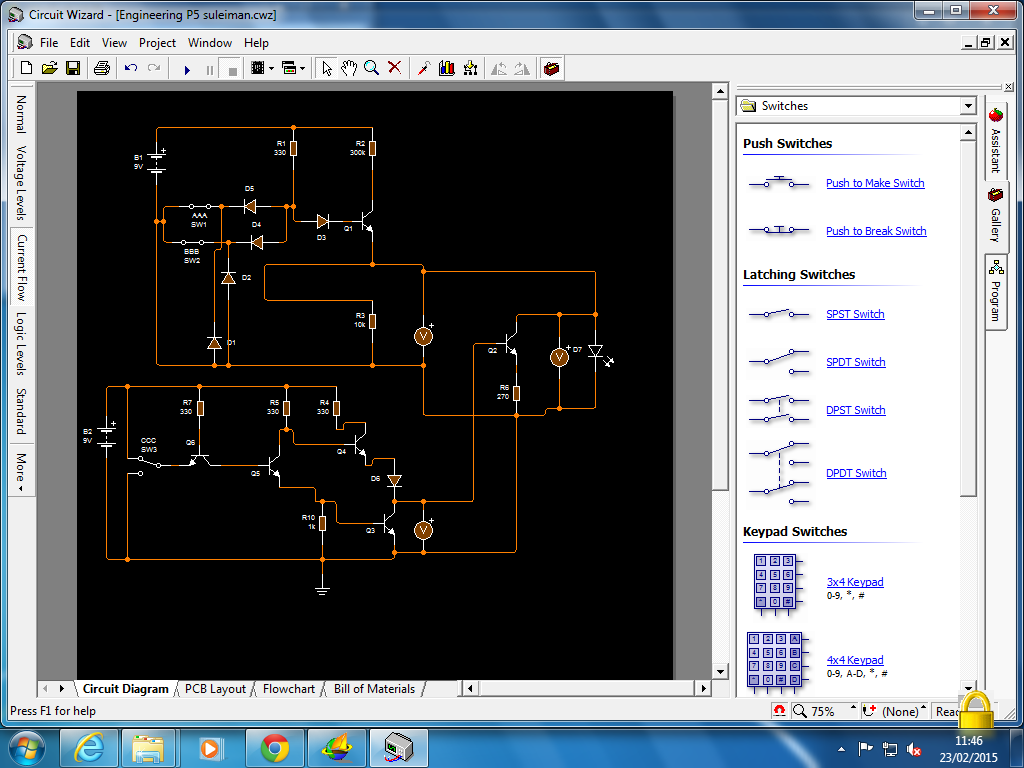Click the toolbar icon with yellow arrow

tap(470, 68)
